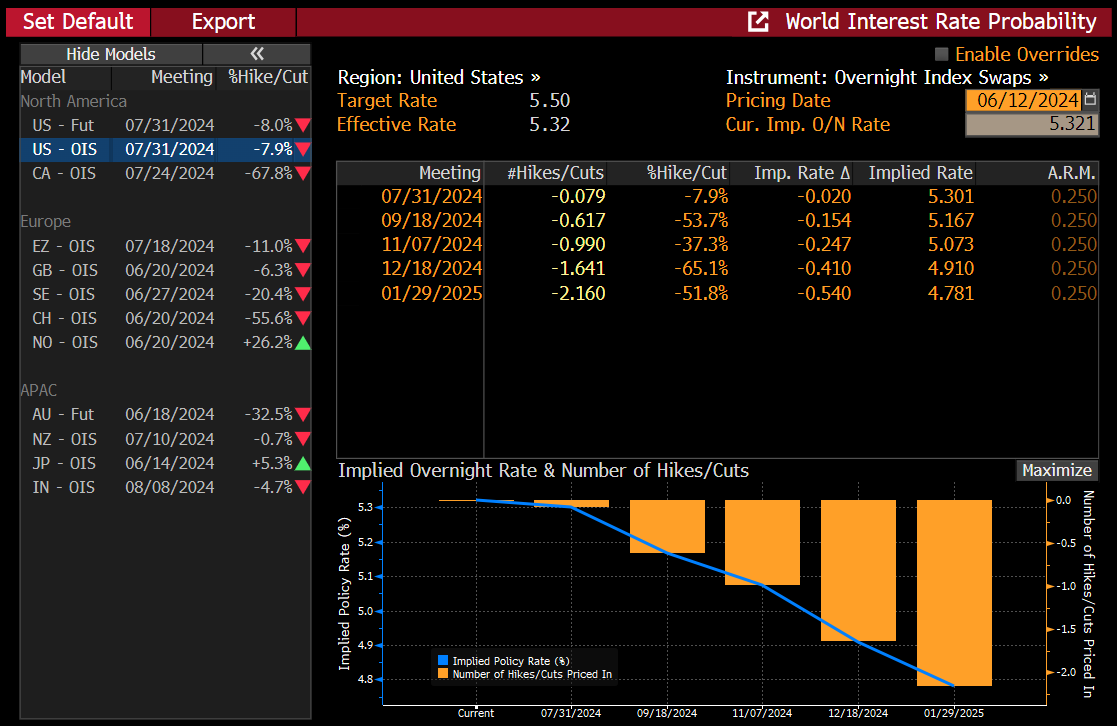Select NO - OIS model row
Viewport: 1117px width, 726px height.
[x=165, y=343]
